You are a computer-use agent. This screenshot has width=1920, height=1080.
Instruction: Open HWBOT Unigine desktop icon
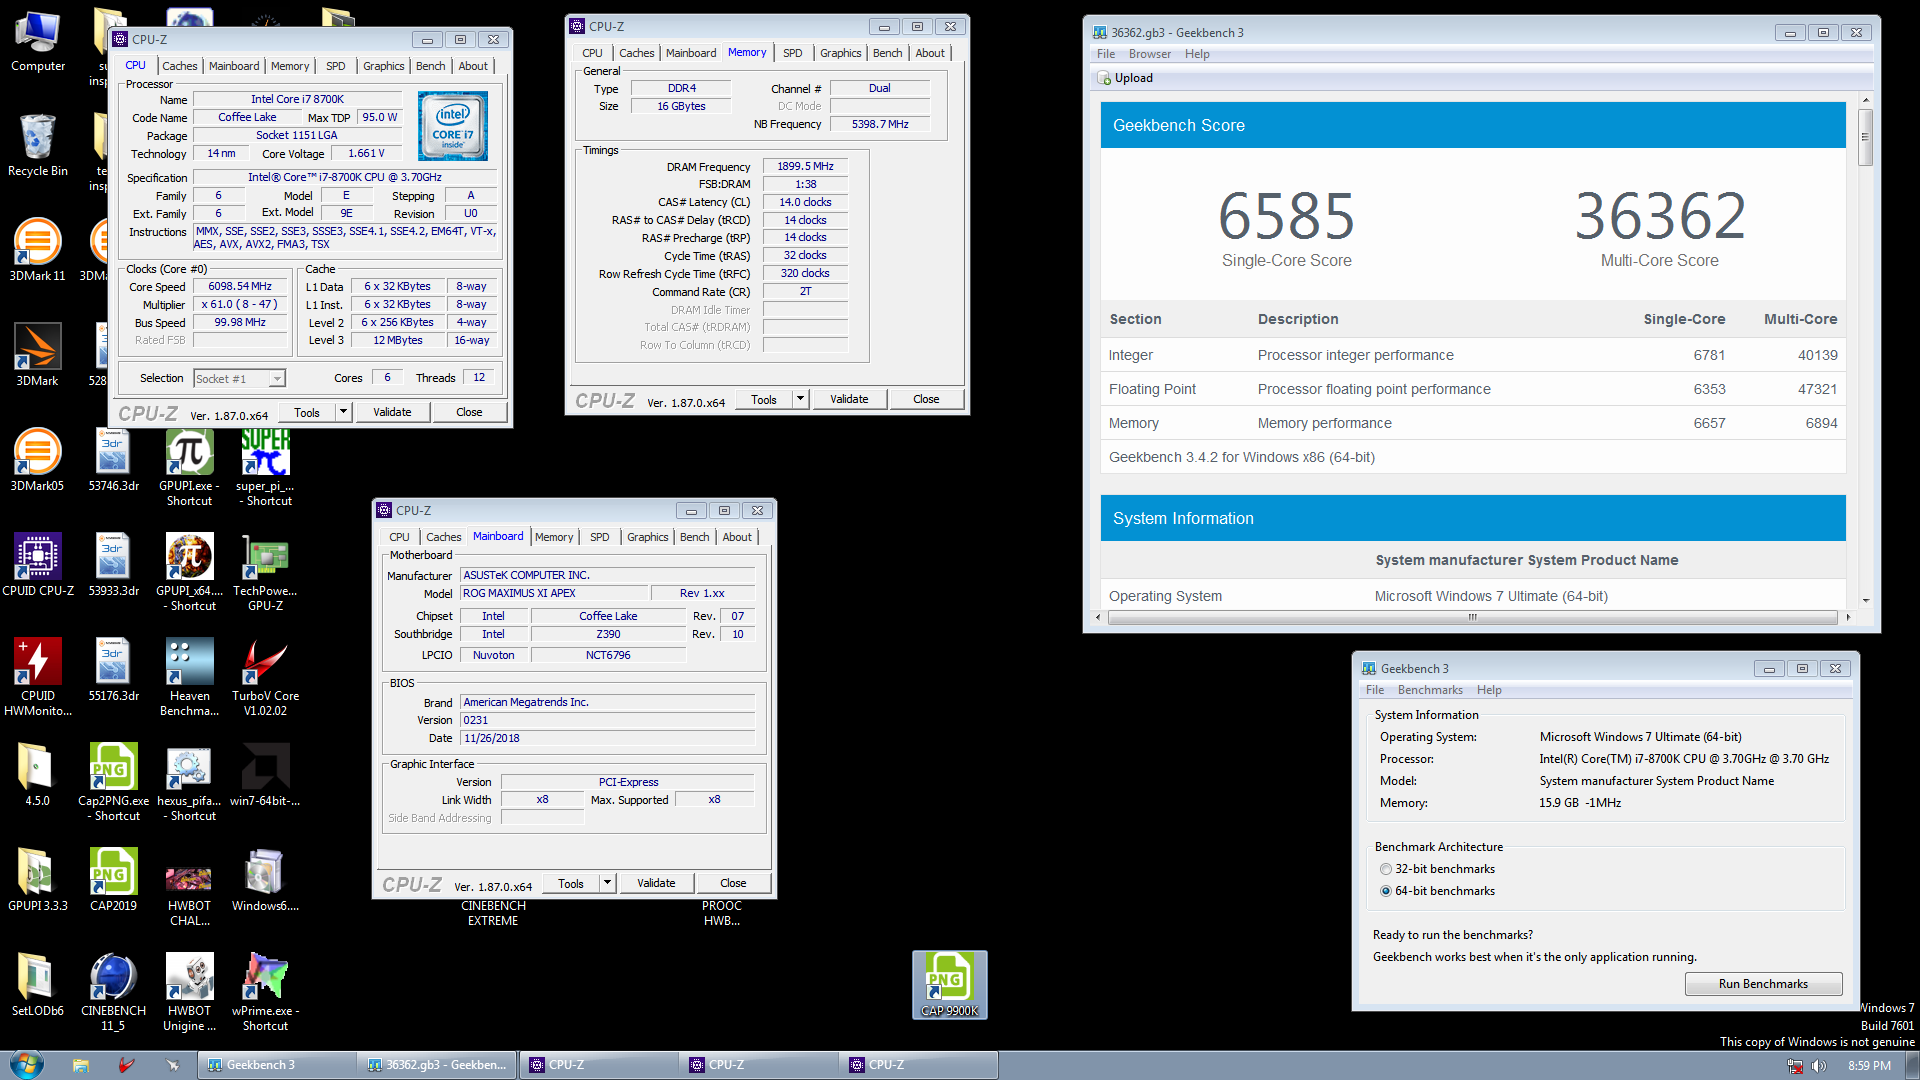click(x=189, y=992)
